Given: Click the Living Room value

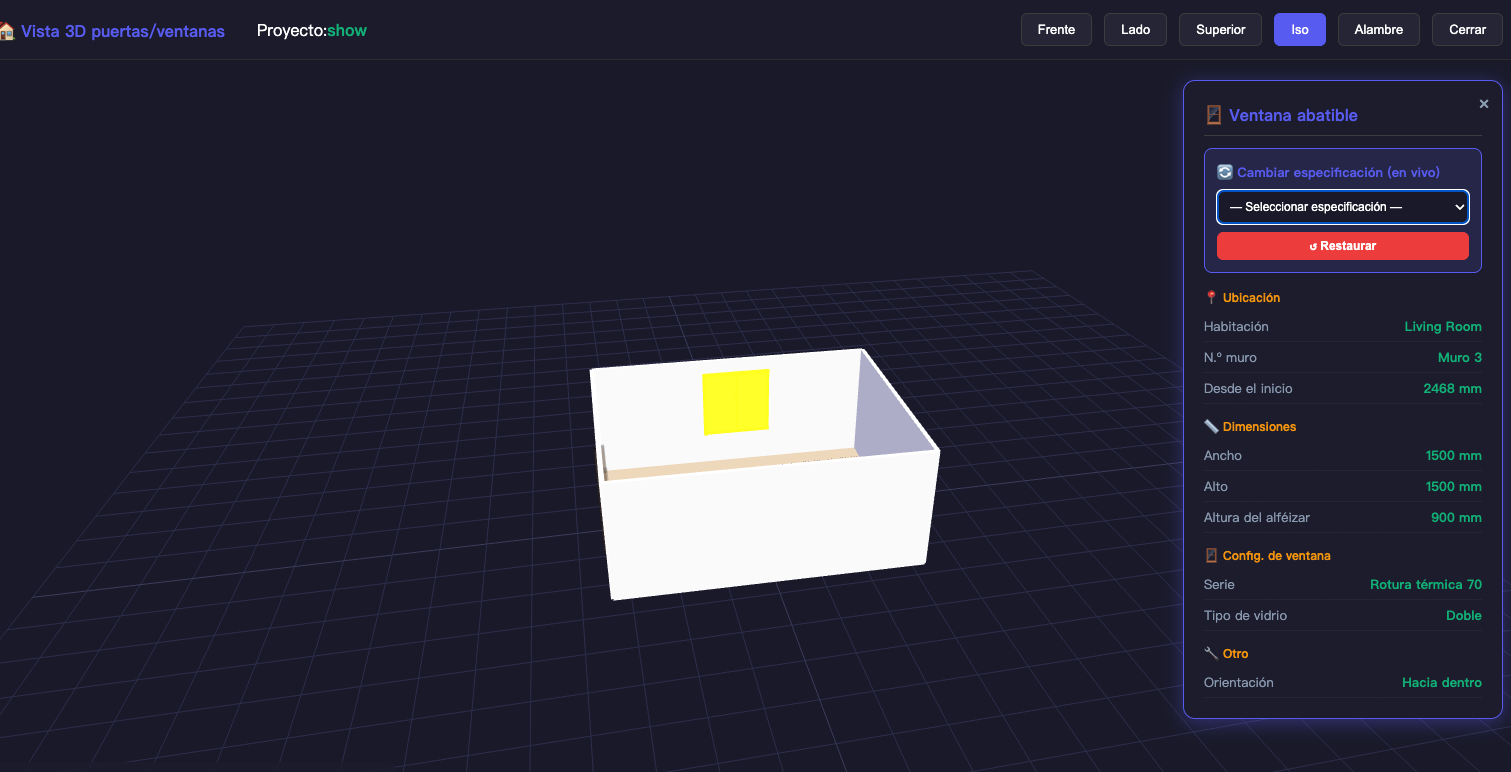Looking at the screenshot, I should (x=1443, y=327).
